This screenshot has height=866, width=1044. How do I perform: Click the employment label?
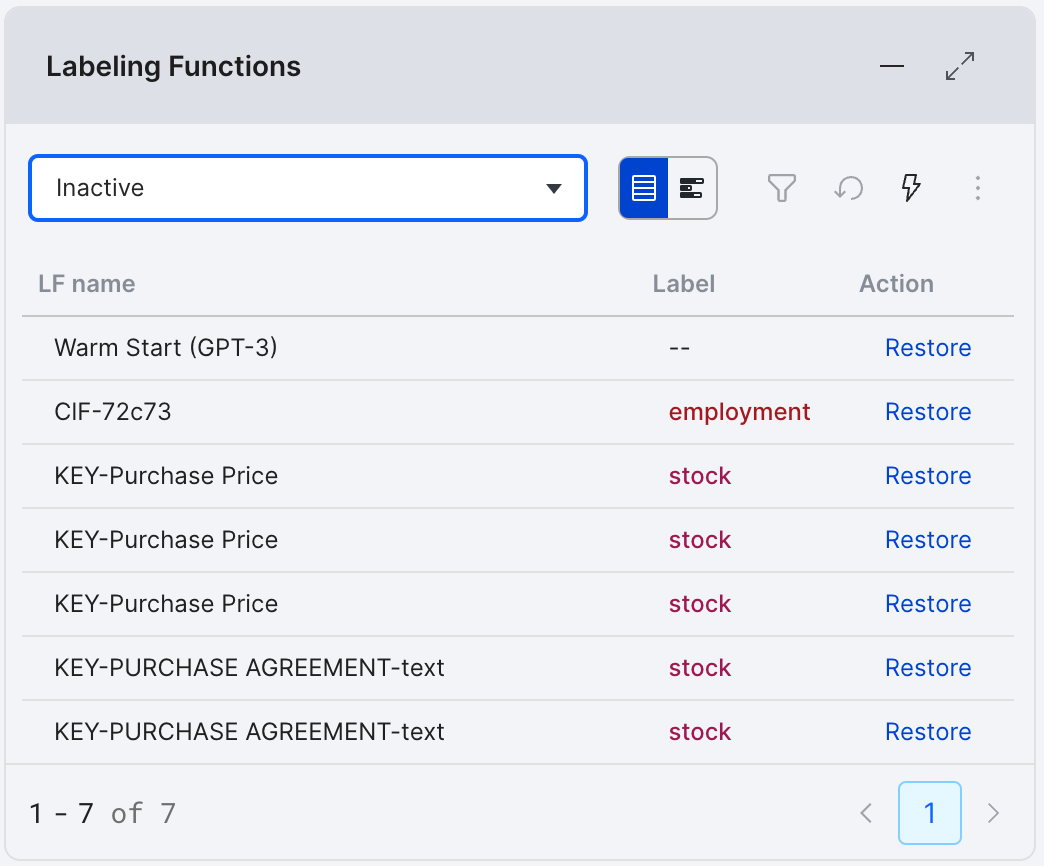coord(739,412)
